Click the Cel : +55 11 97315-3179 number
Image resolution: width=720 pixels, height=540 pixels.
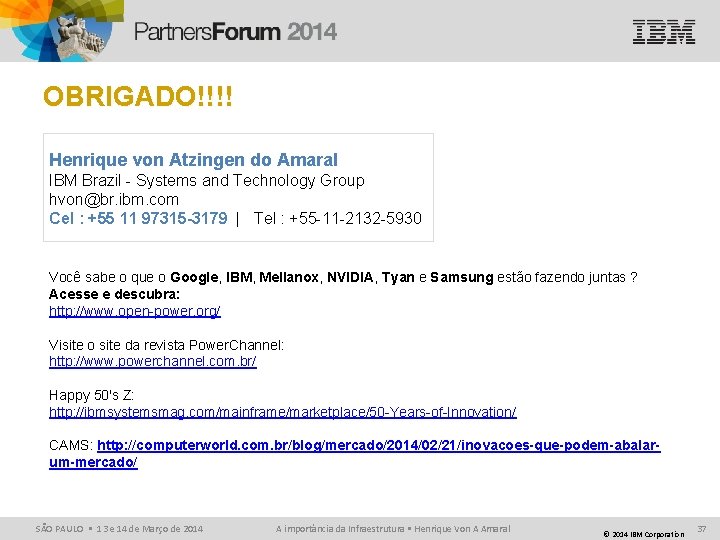[138, 218]
